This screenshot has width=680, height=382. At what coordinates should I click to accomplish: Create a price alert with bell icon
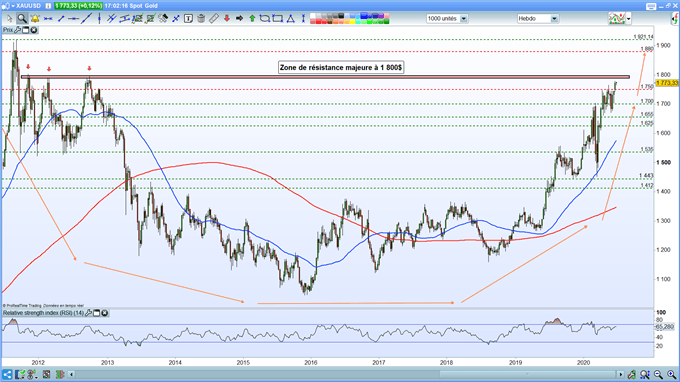(x=35, y=19)
